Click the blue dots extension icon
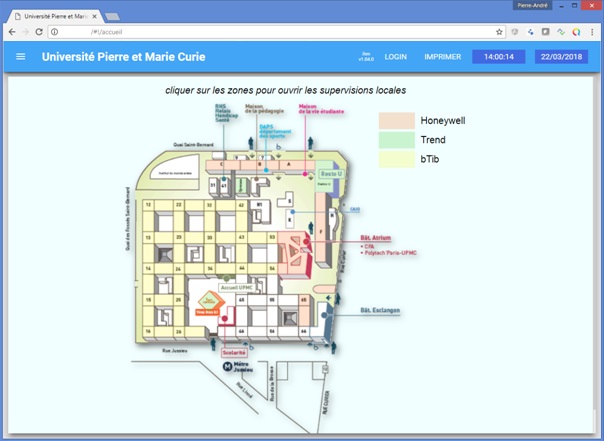The width and height of the screenshot is (604, 441). click(x=530, y=32)
